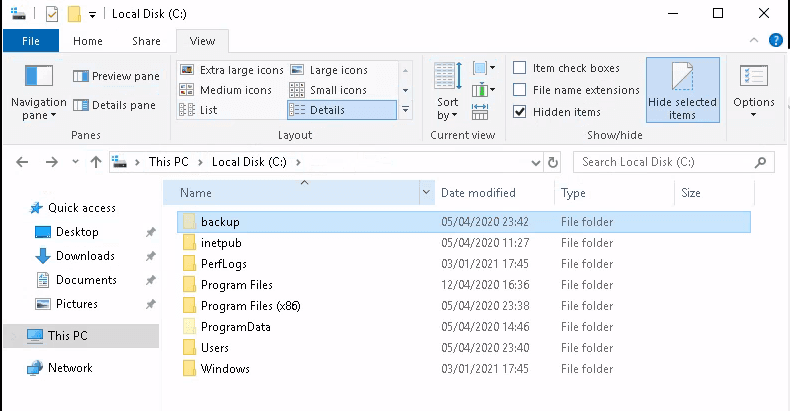
Task: Open Desktop in the navigation pane
Action: [67, 232]
